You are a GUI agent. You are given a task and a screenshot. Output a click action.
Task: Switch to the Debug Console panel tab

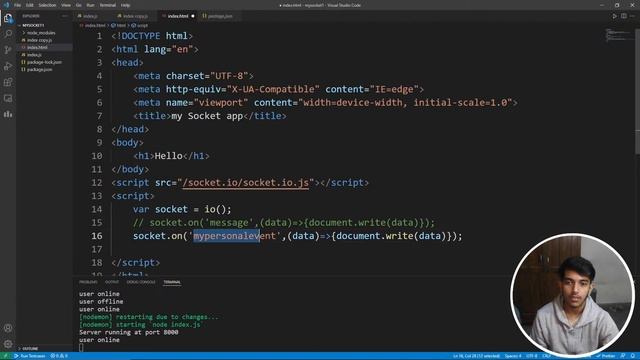(141, 282)
